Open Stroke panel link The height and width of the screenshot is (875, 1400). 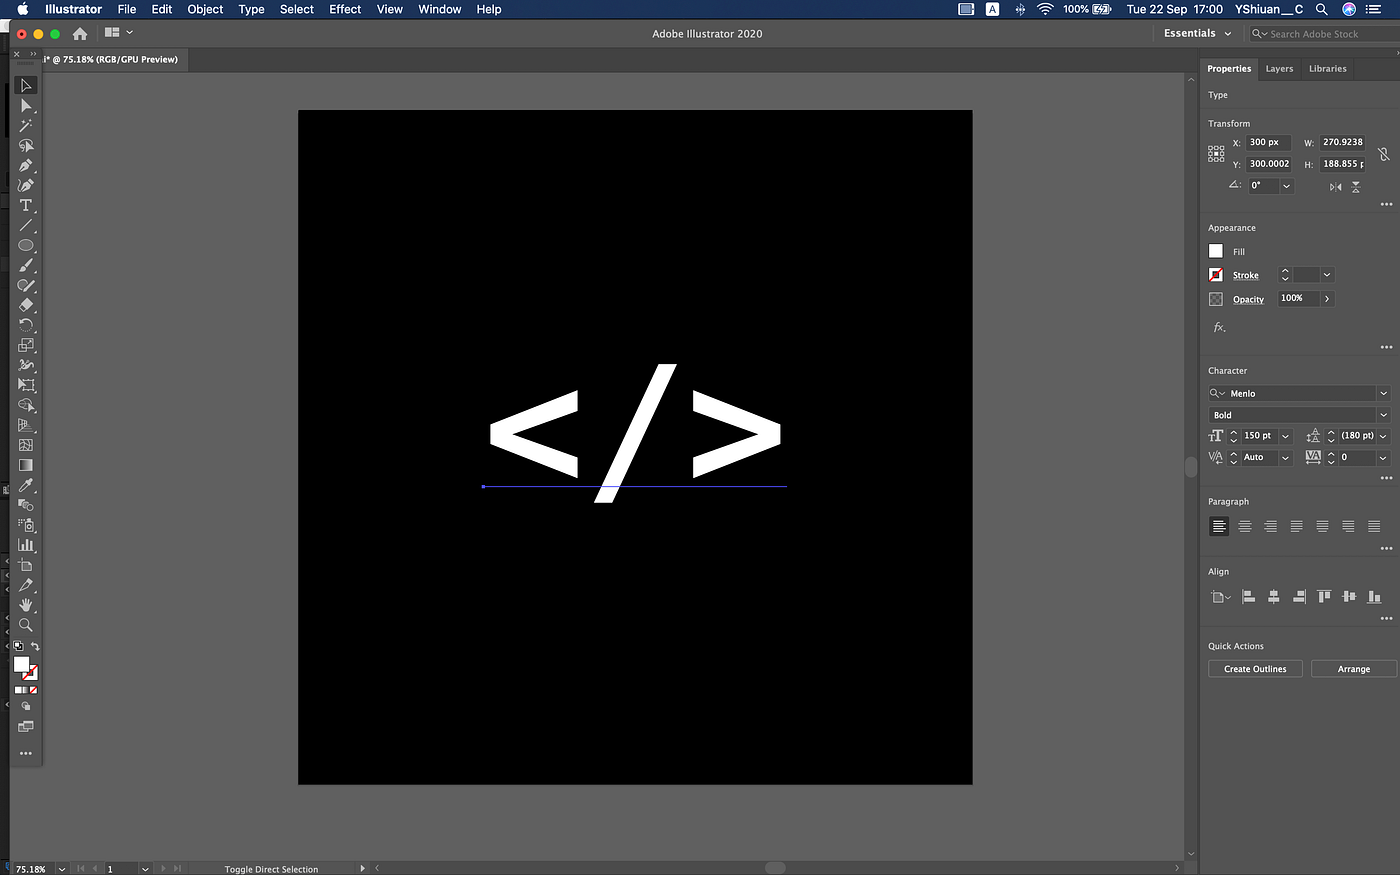pyautogui.click(x=1245, y=276)
